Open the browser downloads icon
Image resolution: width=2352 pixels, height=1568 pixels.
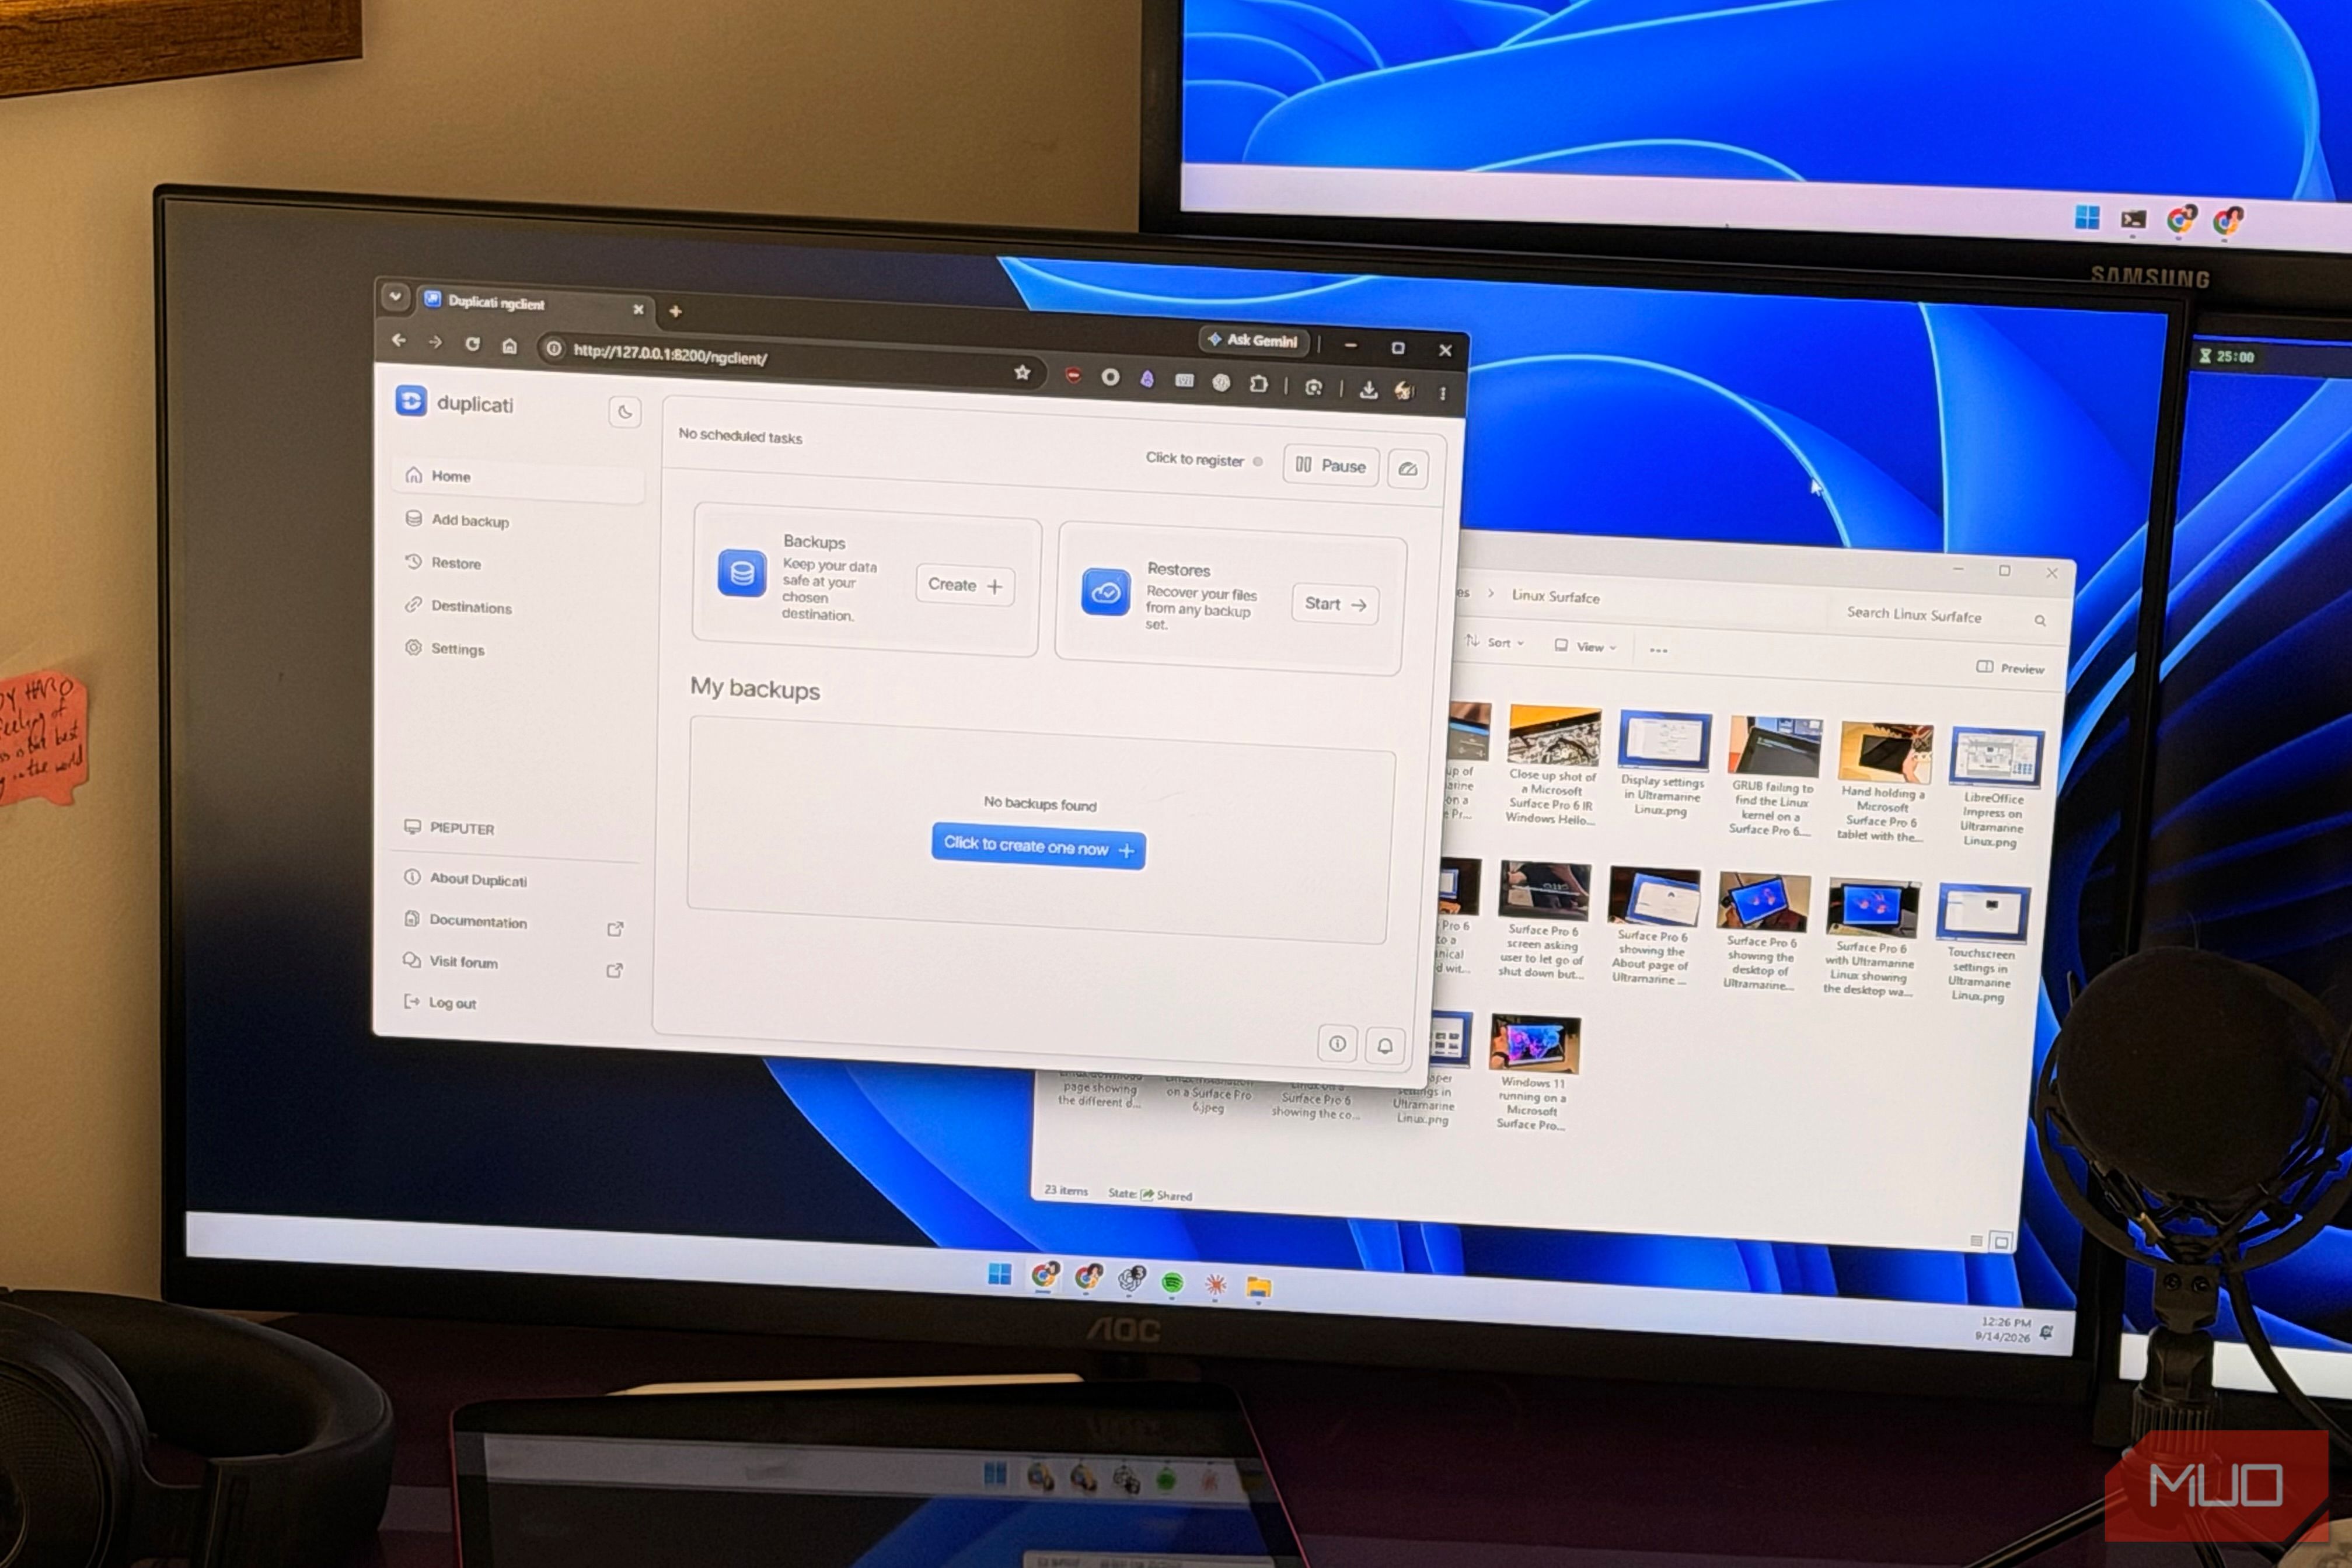[x=1368, y=390]
